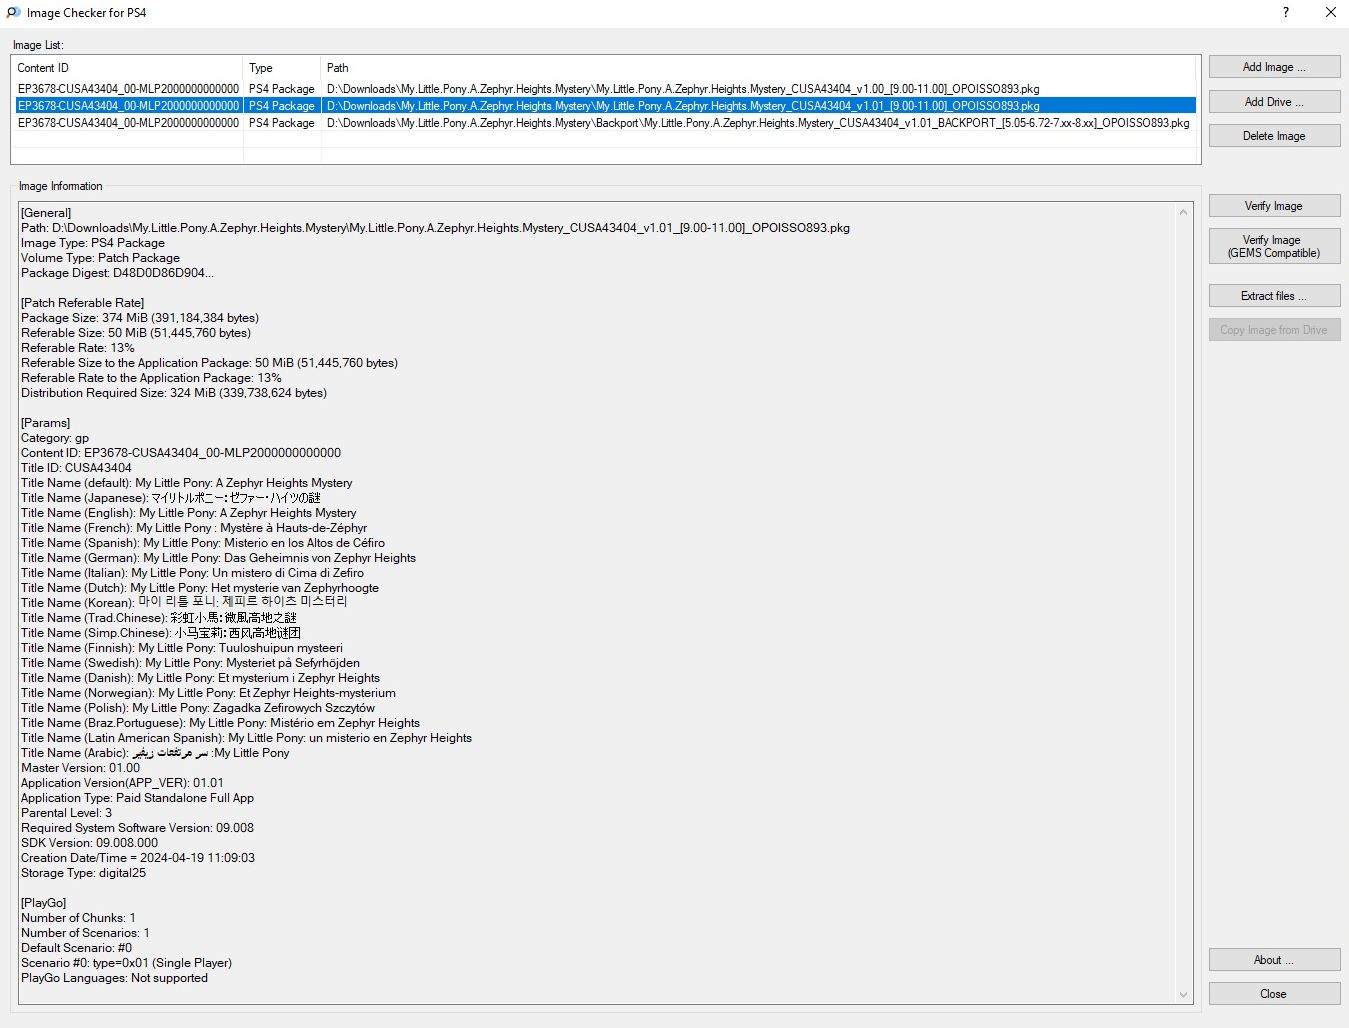Click the 'Volume Type: Patch Package' line

[100, 258]
